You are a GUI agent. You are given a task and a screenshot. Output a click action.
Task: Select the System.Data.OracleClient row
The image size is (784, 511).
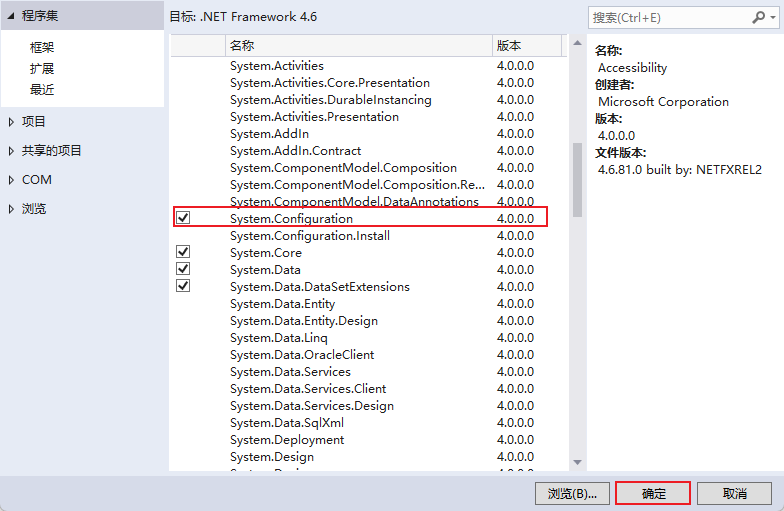coord(368,354)
